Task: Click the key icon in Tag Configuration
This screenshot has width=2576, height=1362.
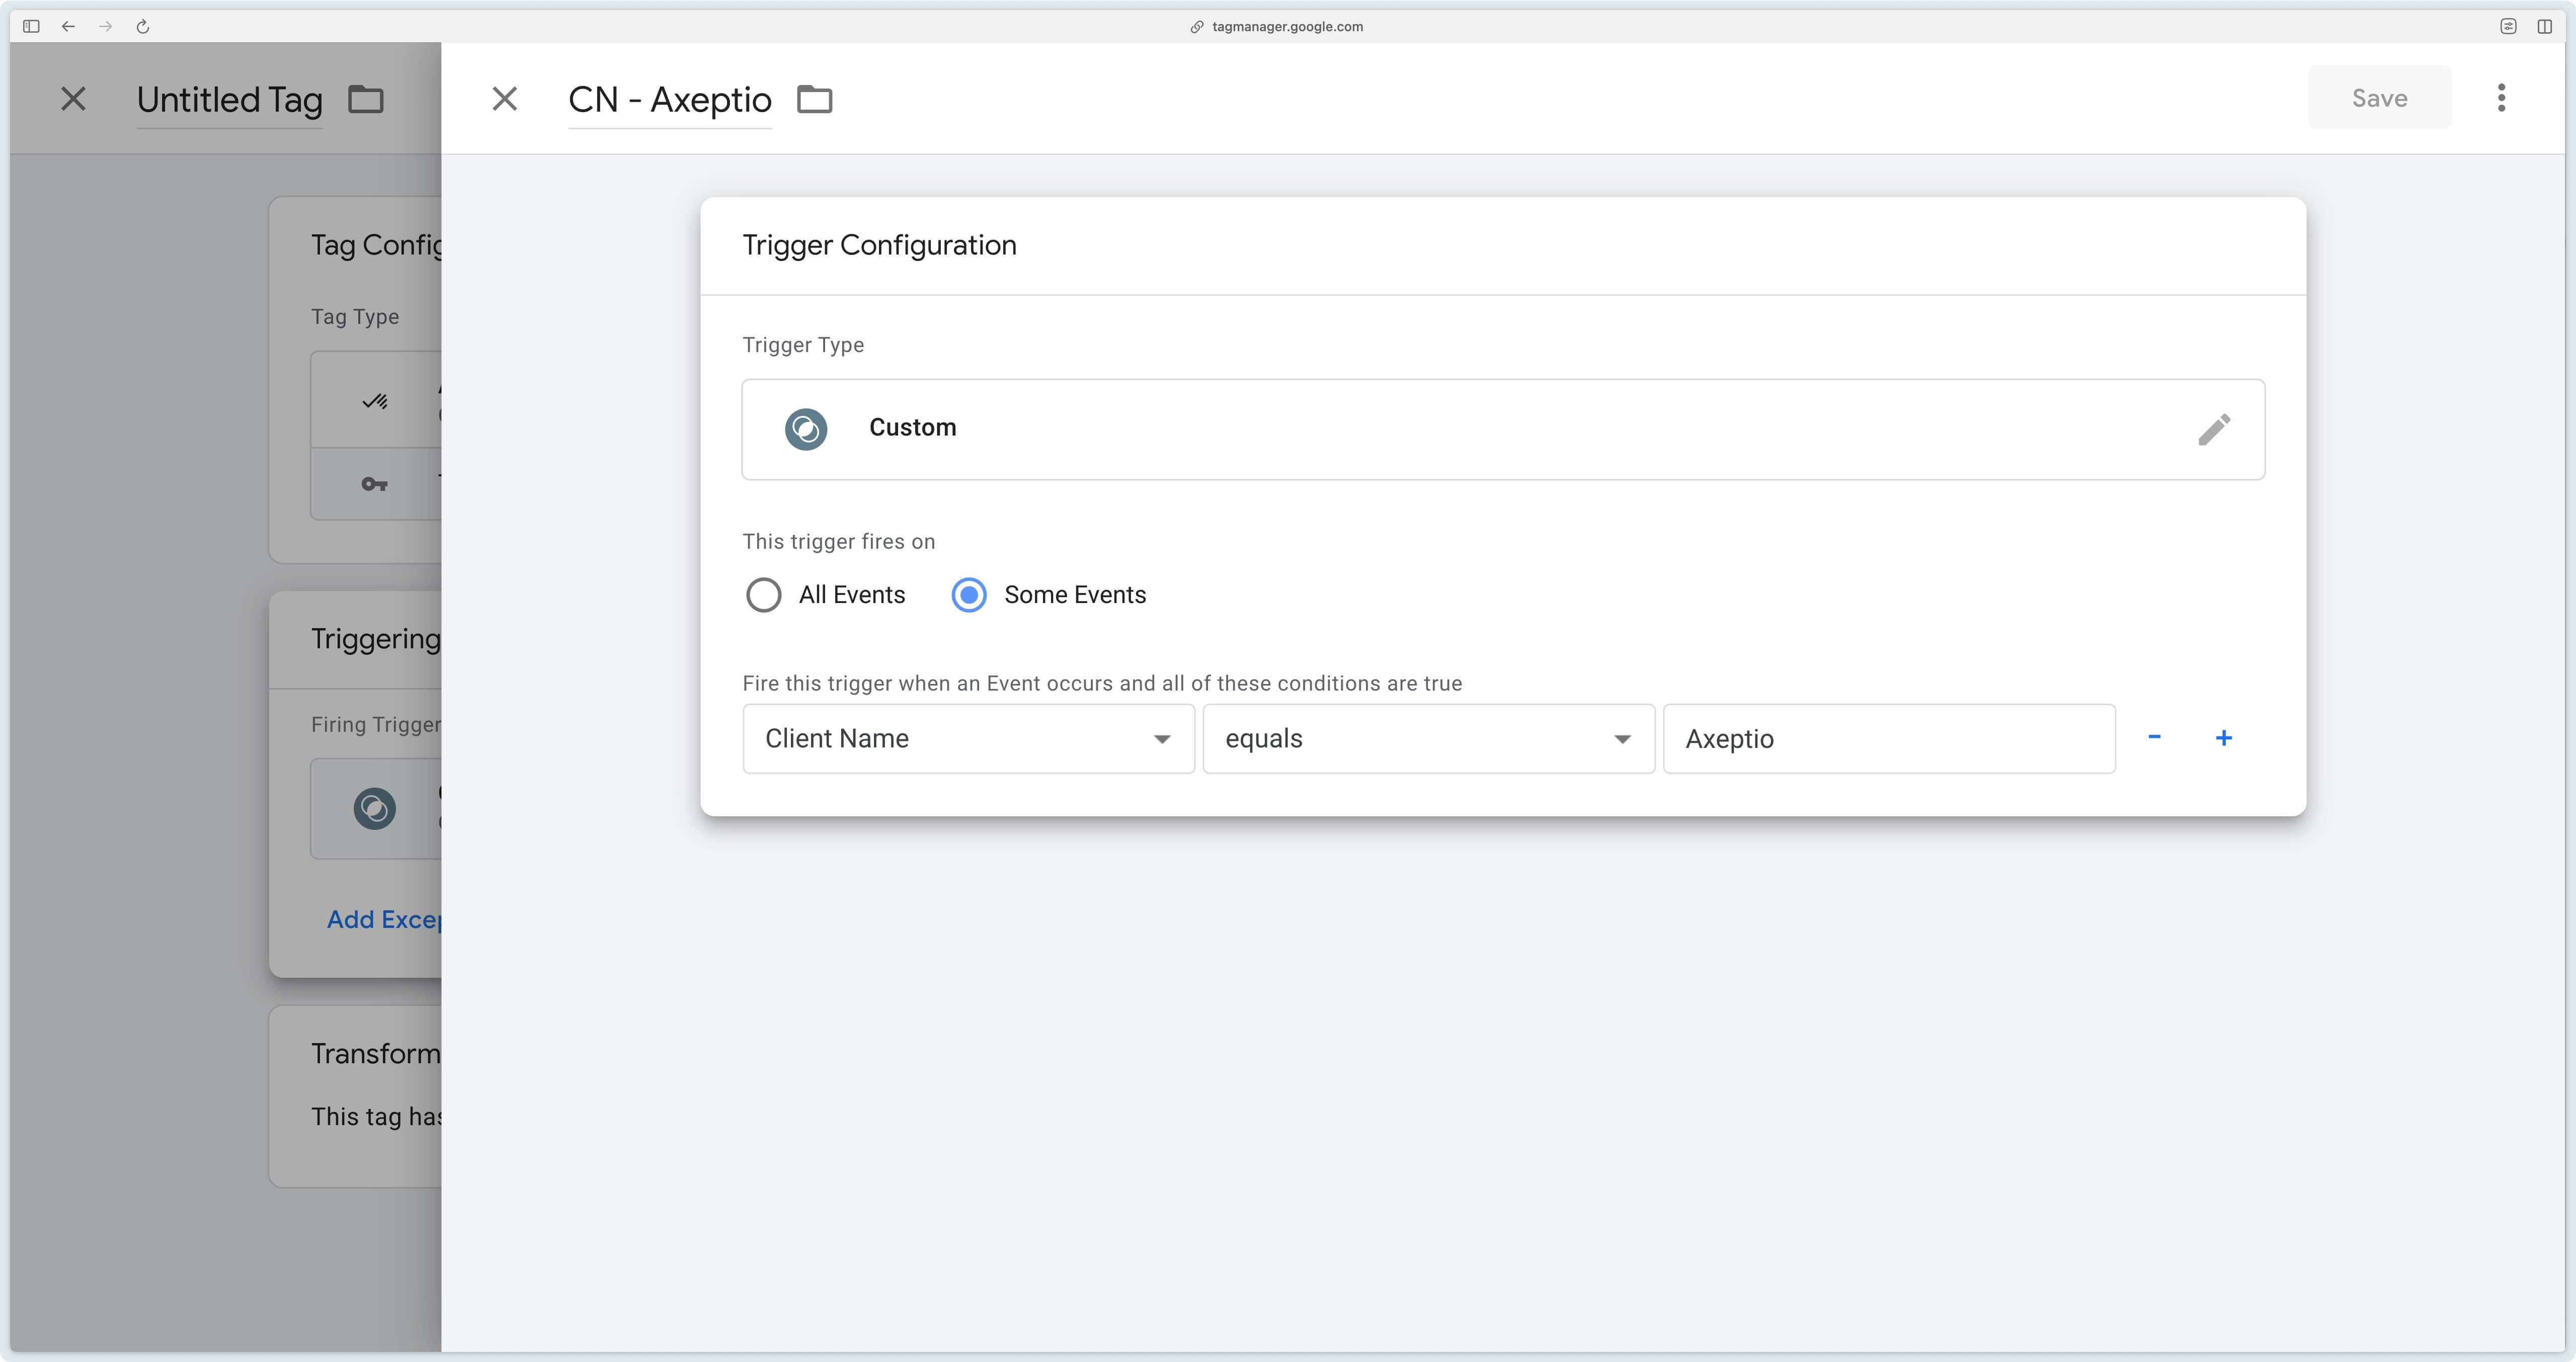Action: click(374, 484)
